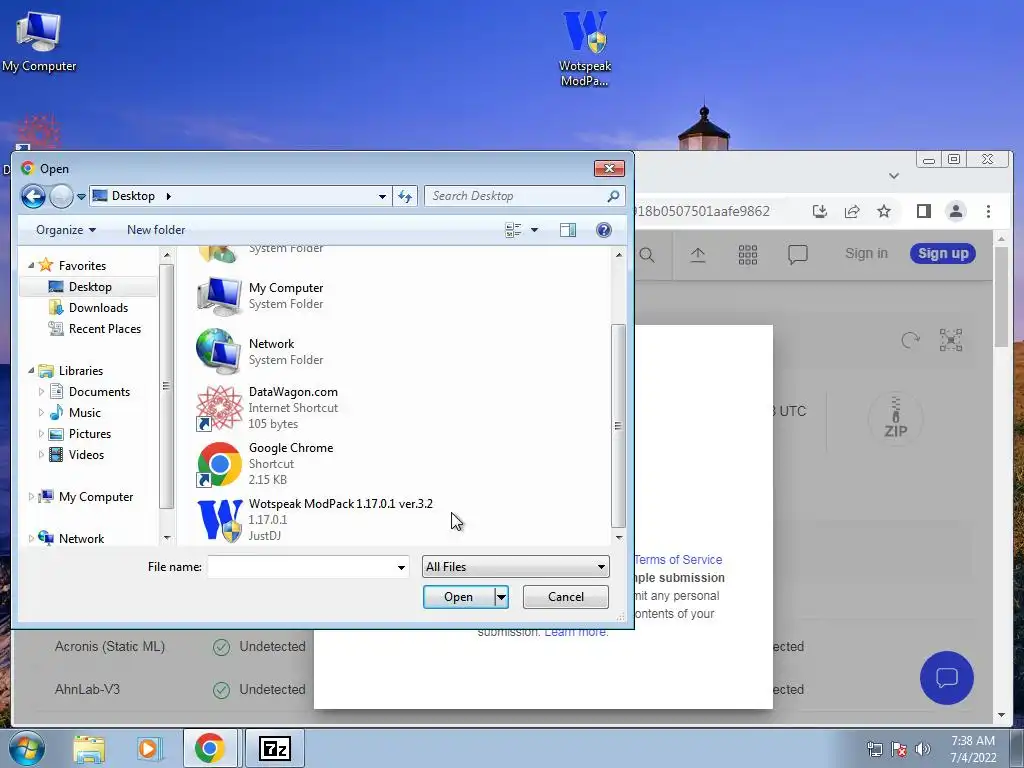Click the 7-Zip taskbar button
Viewport: 1024px width, 768px height.
pyautogui.click(x=275, y=748)
